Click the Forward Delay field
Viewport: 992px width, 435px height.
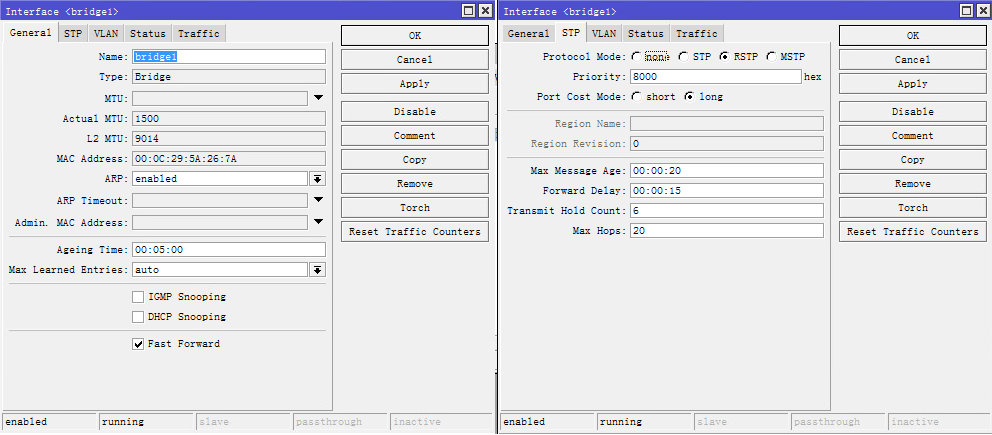coord(726,191)
